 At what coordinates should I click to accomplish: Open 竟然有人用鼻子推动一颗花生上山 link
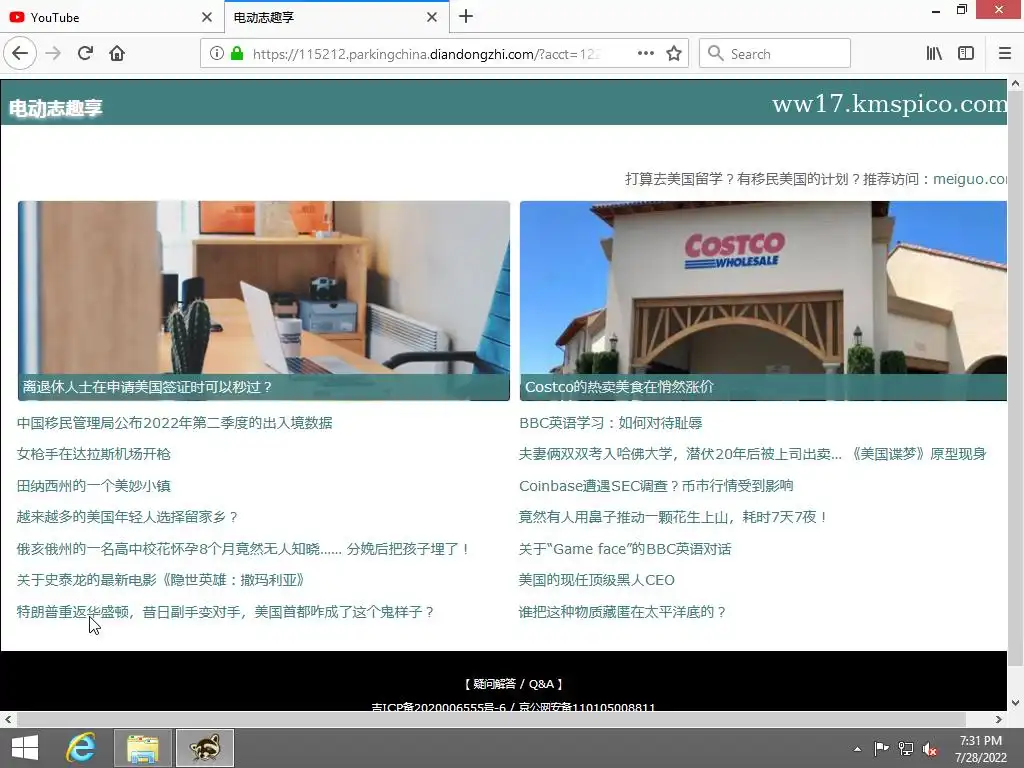coord(673,517)
